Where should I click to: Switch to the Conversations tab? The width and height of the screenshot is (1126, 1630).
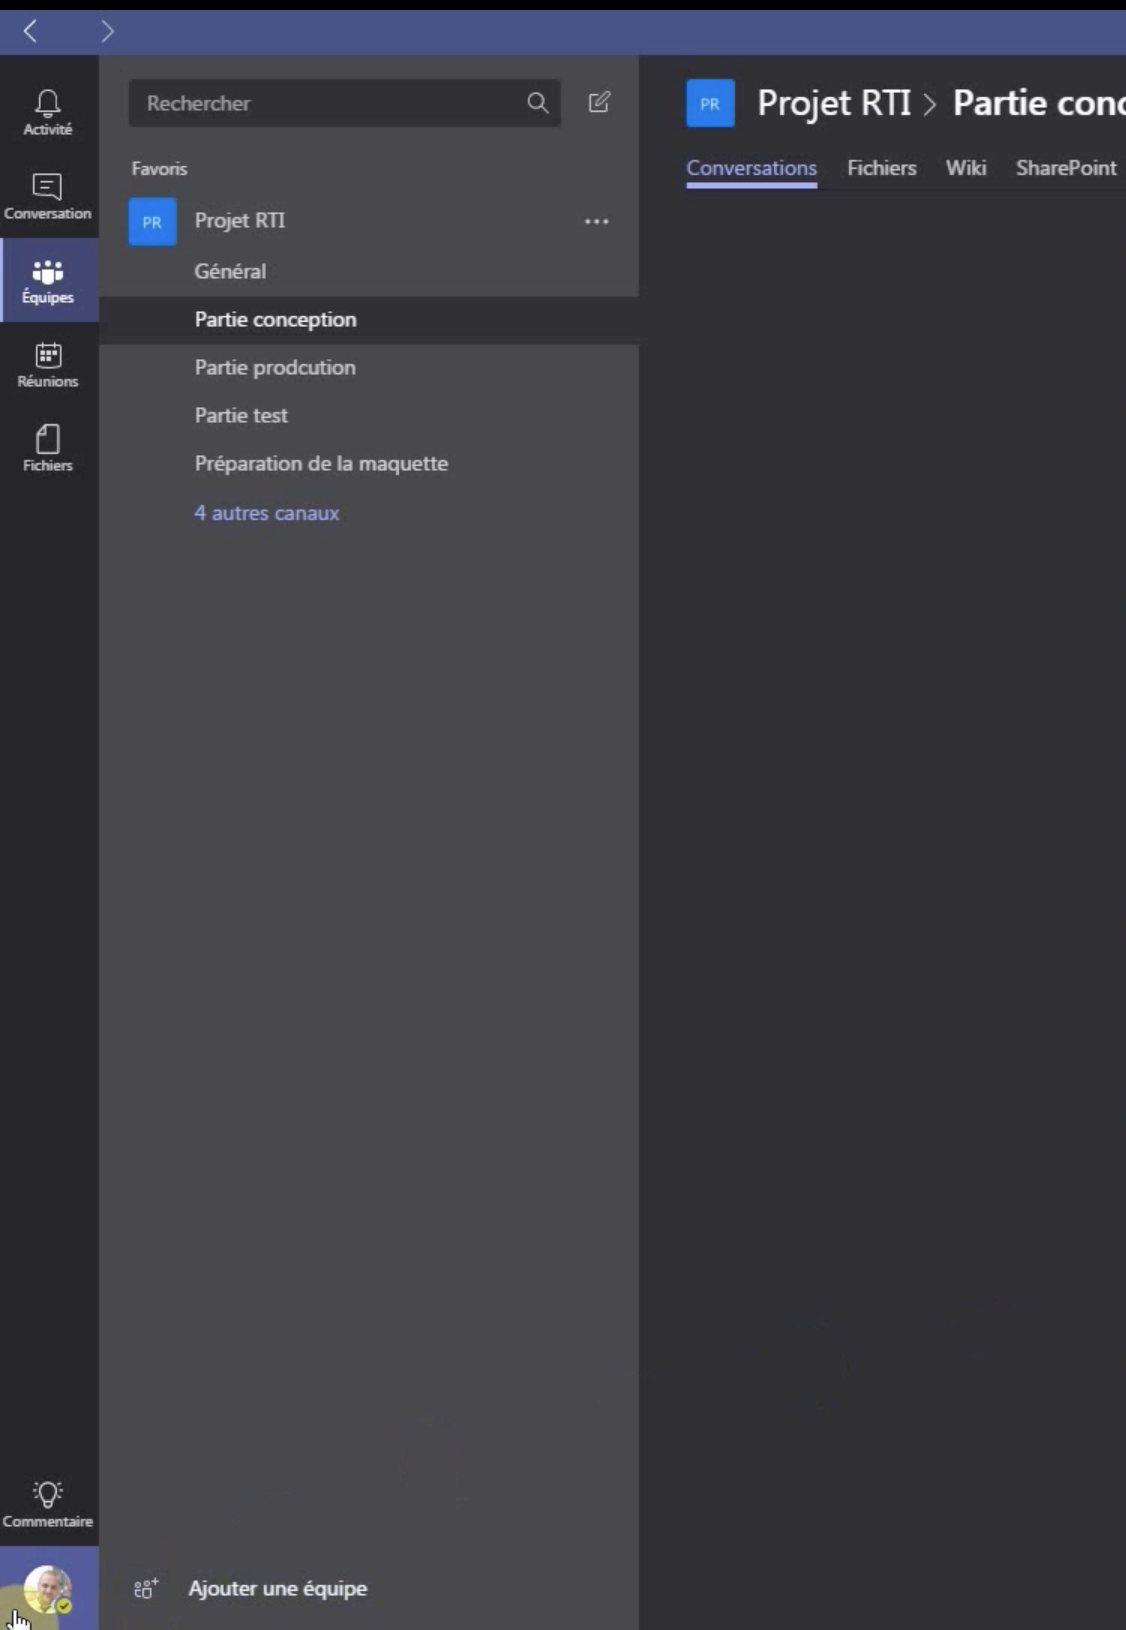click(x=752, y=168)
